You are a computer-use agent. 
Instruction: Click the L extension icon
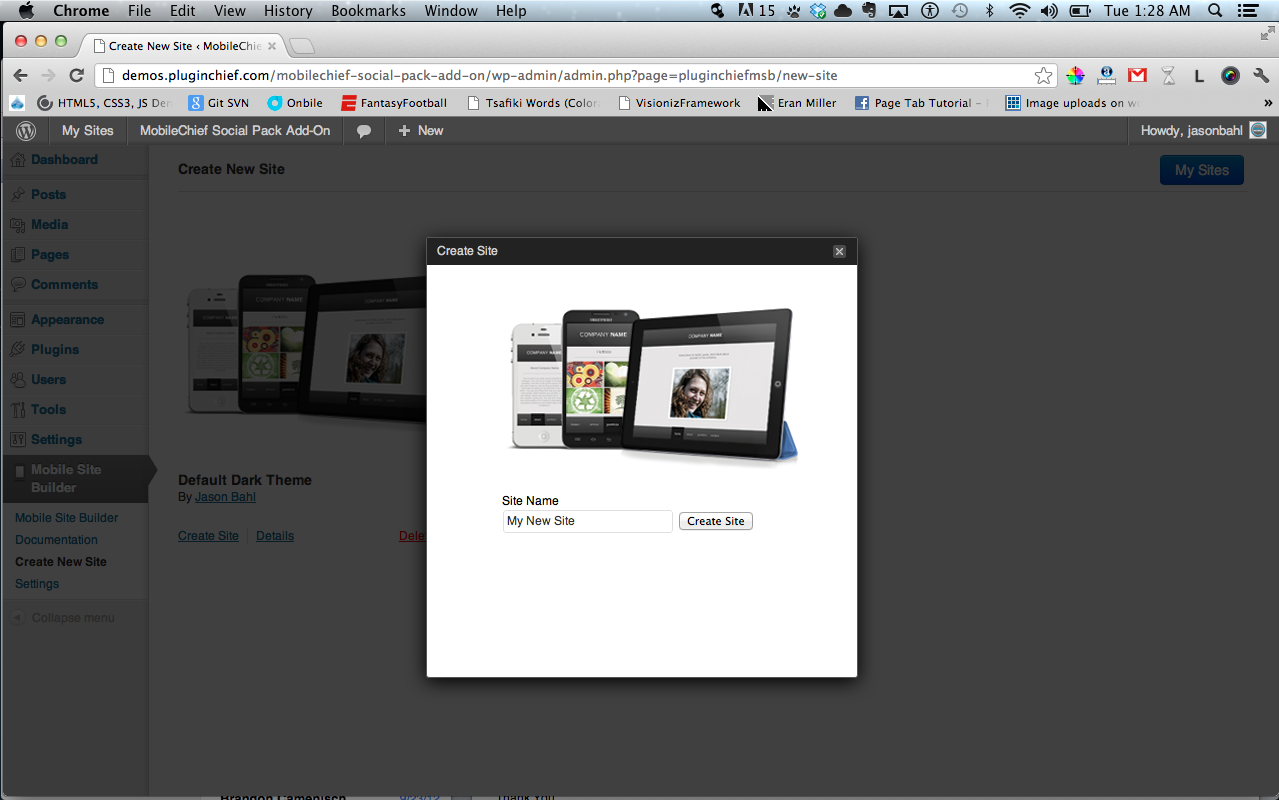pyautogui.click(x=1199, y=75)
